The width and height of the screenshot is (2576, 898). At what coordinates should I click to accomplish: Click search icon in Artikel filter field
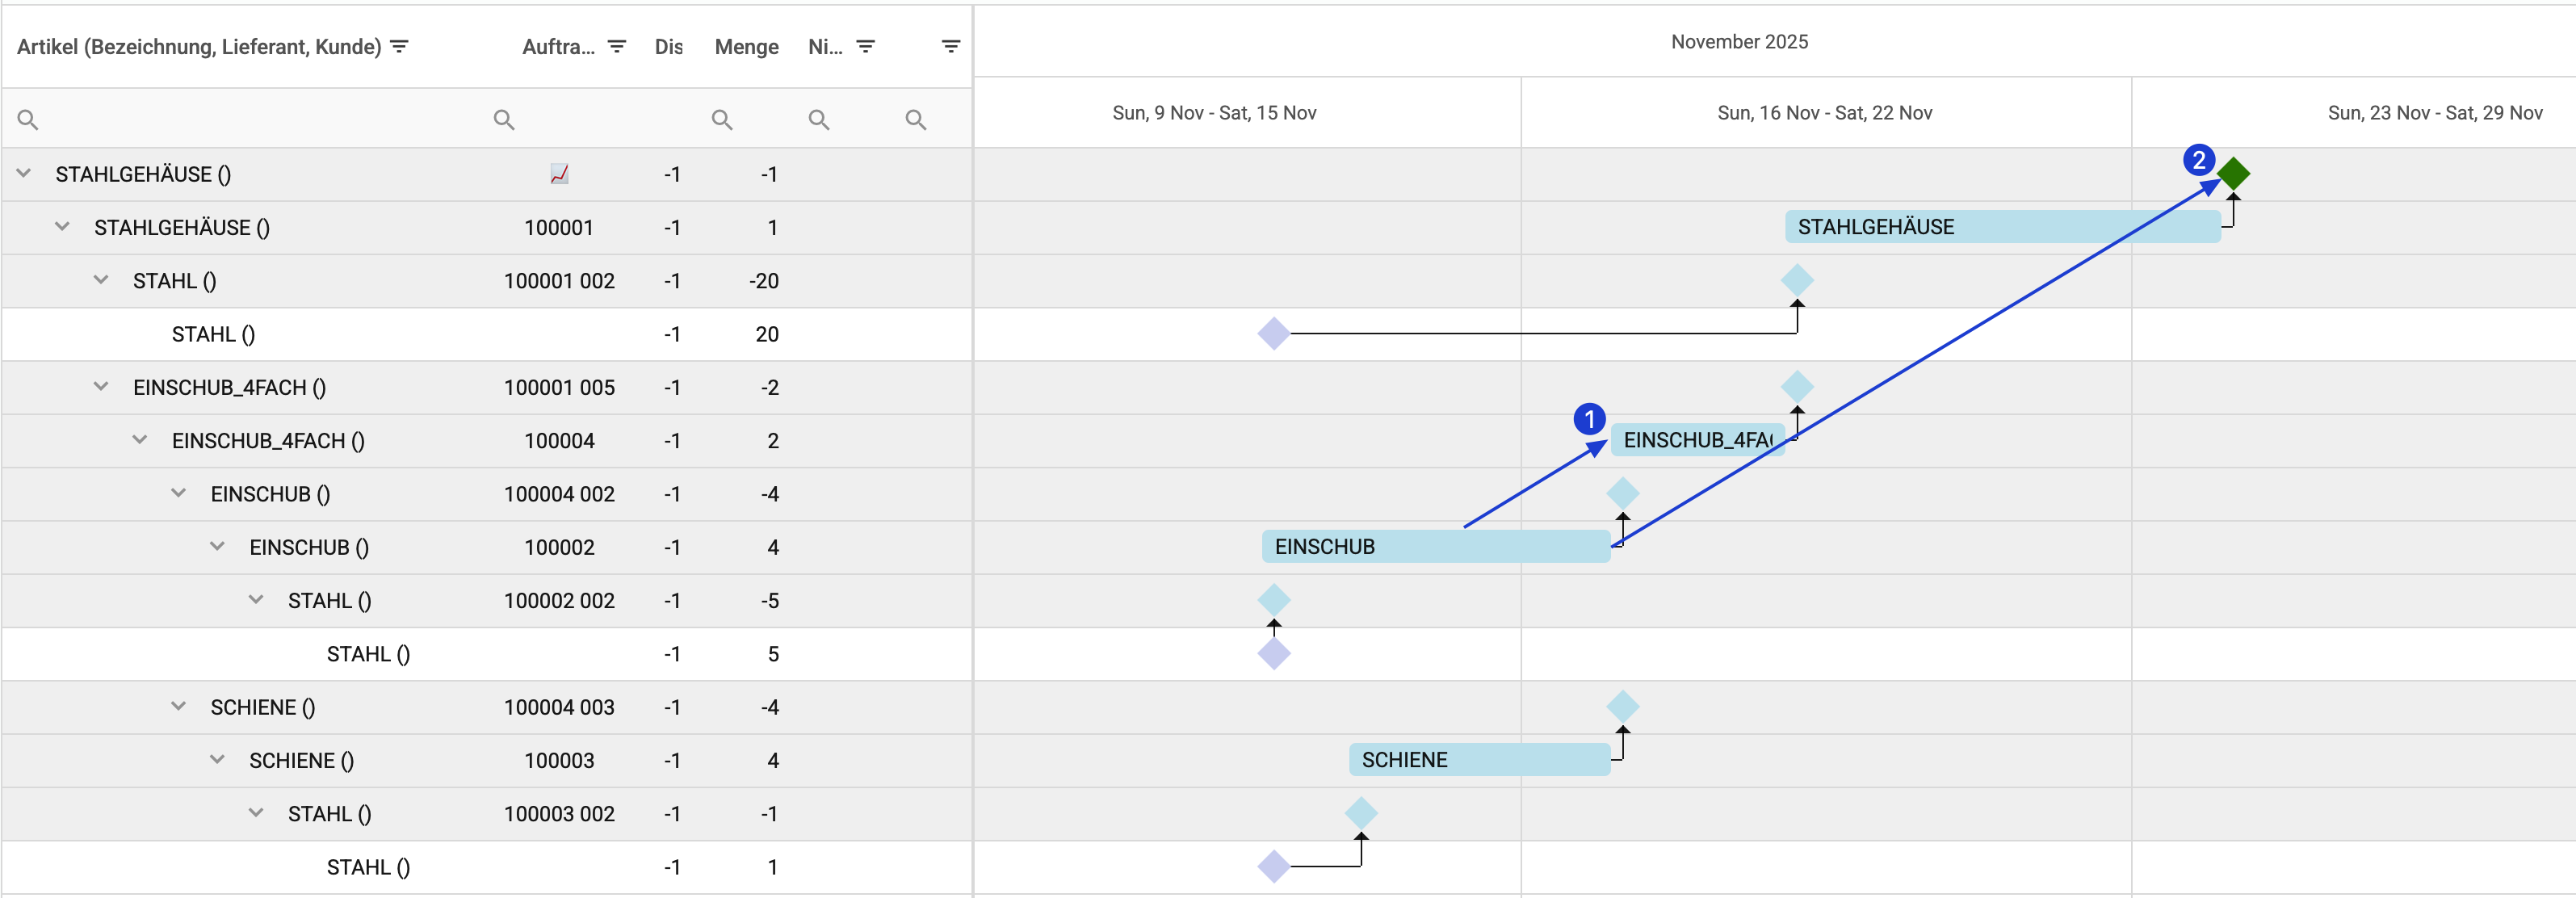pyautogui.click(x=28, y=120)
